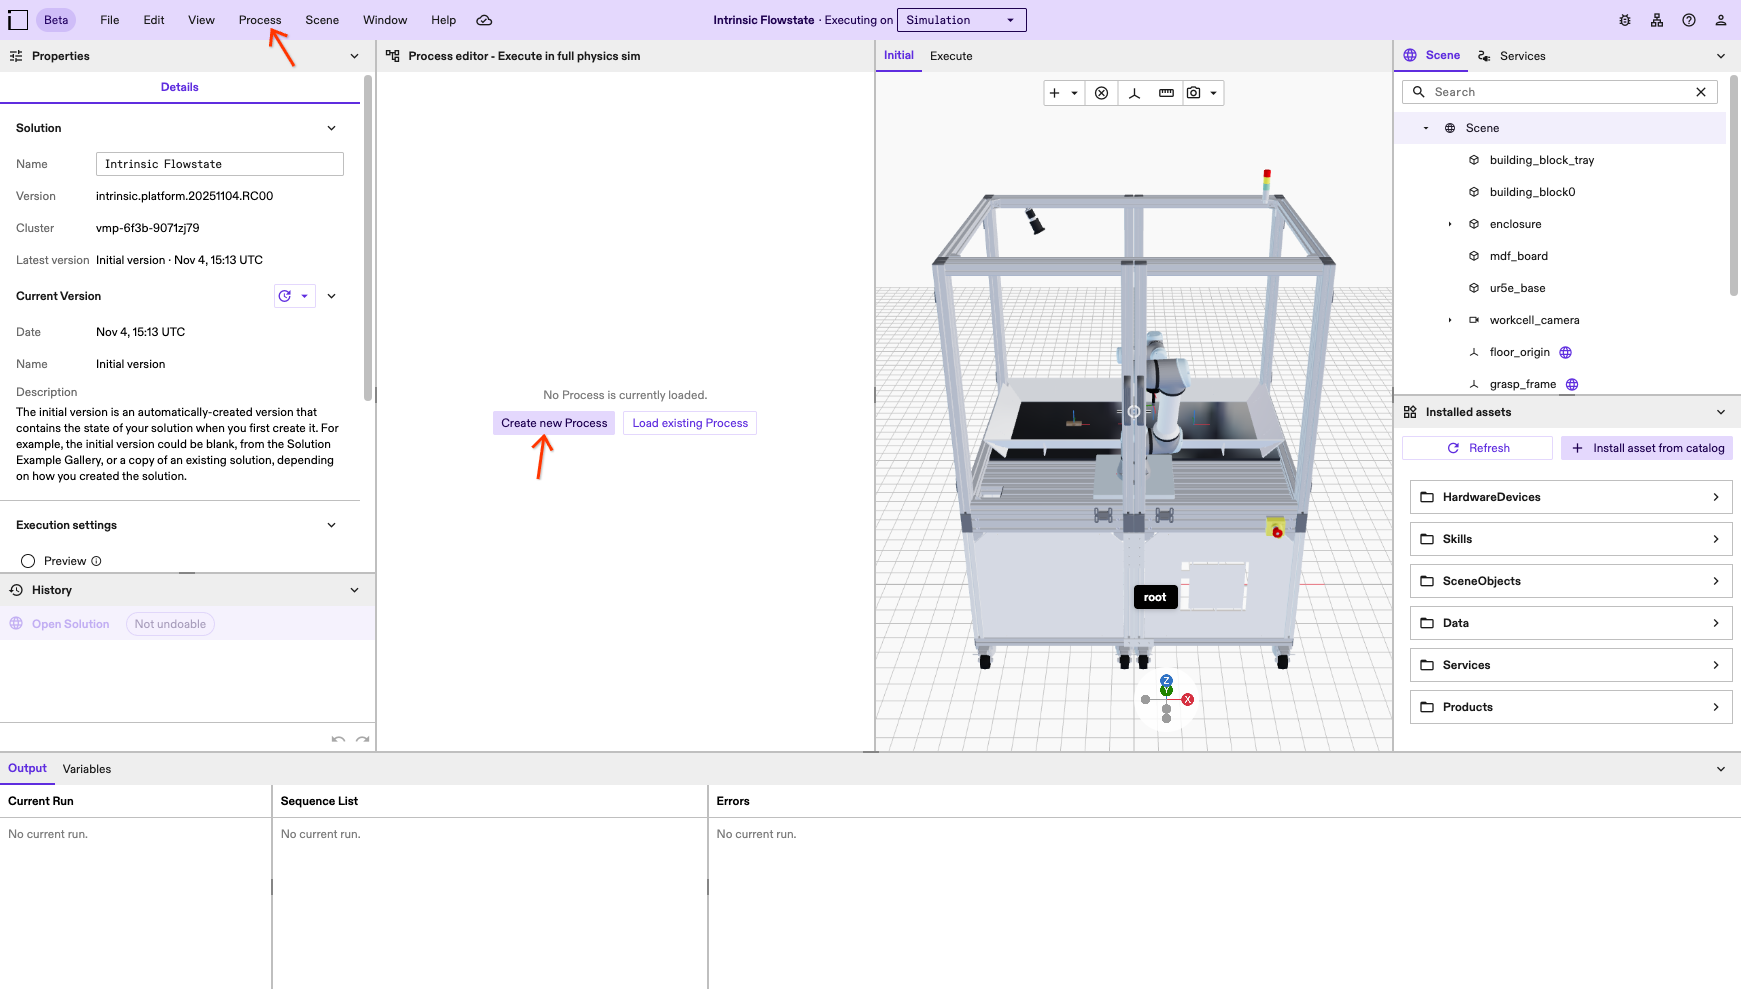Open the workcell topology icon in the top bar

point(1656,20)
